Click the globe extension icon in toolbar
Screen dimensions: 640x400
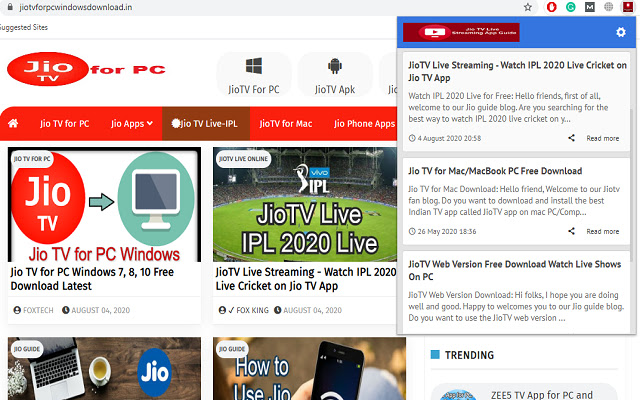pos(609,7)
